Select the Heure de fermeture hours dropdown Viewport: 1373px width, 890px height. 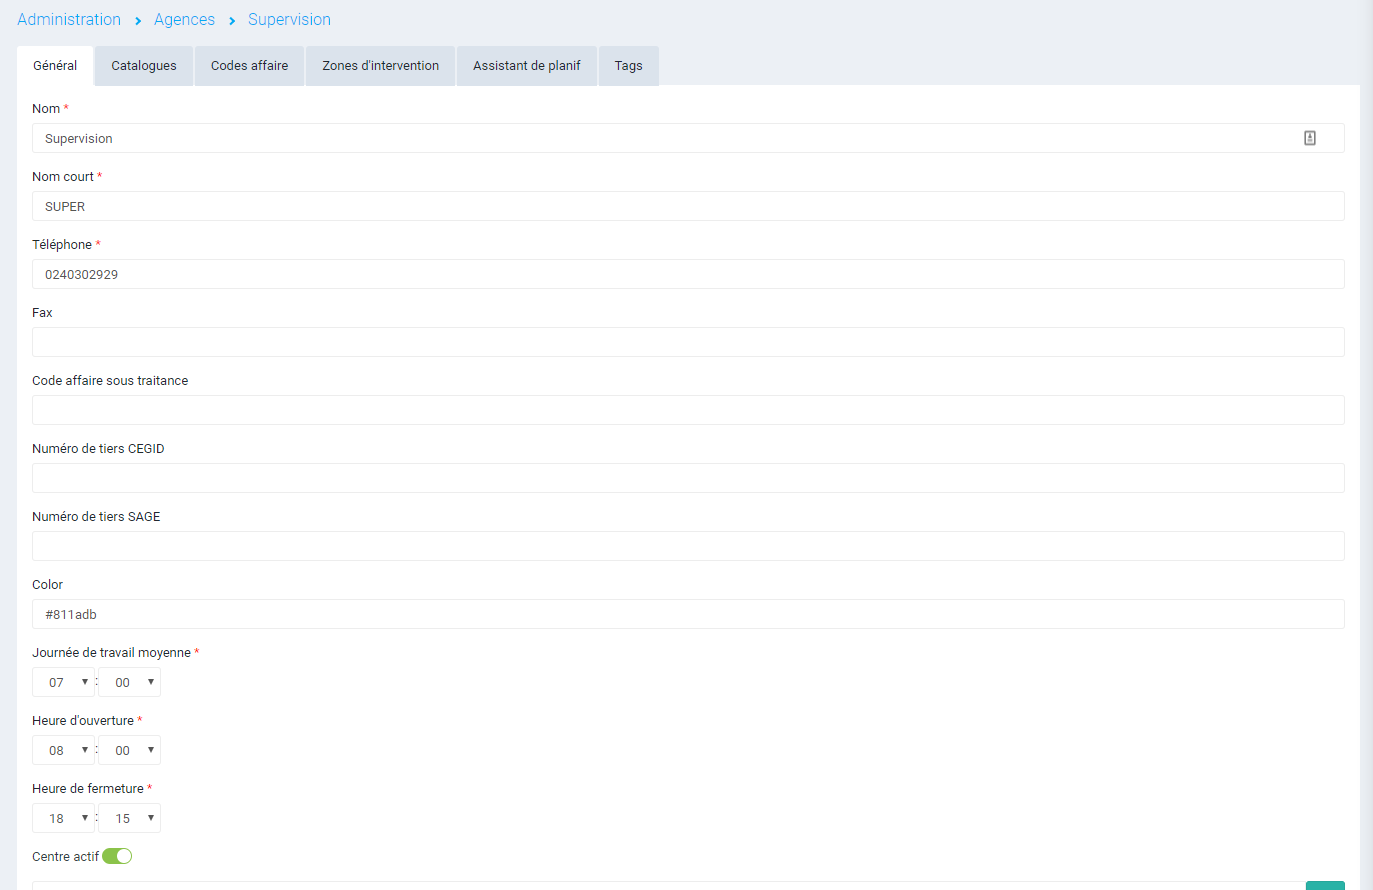[x=64, y=818]
